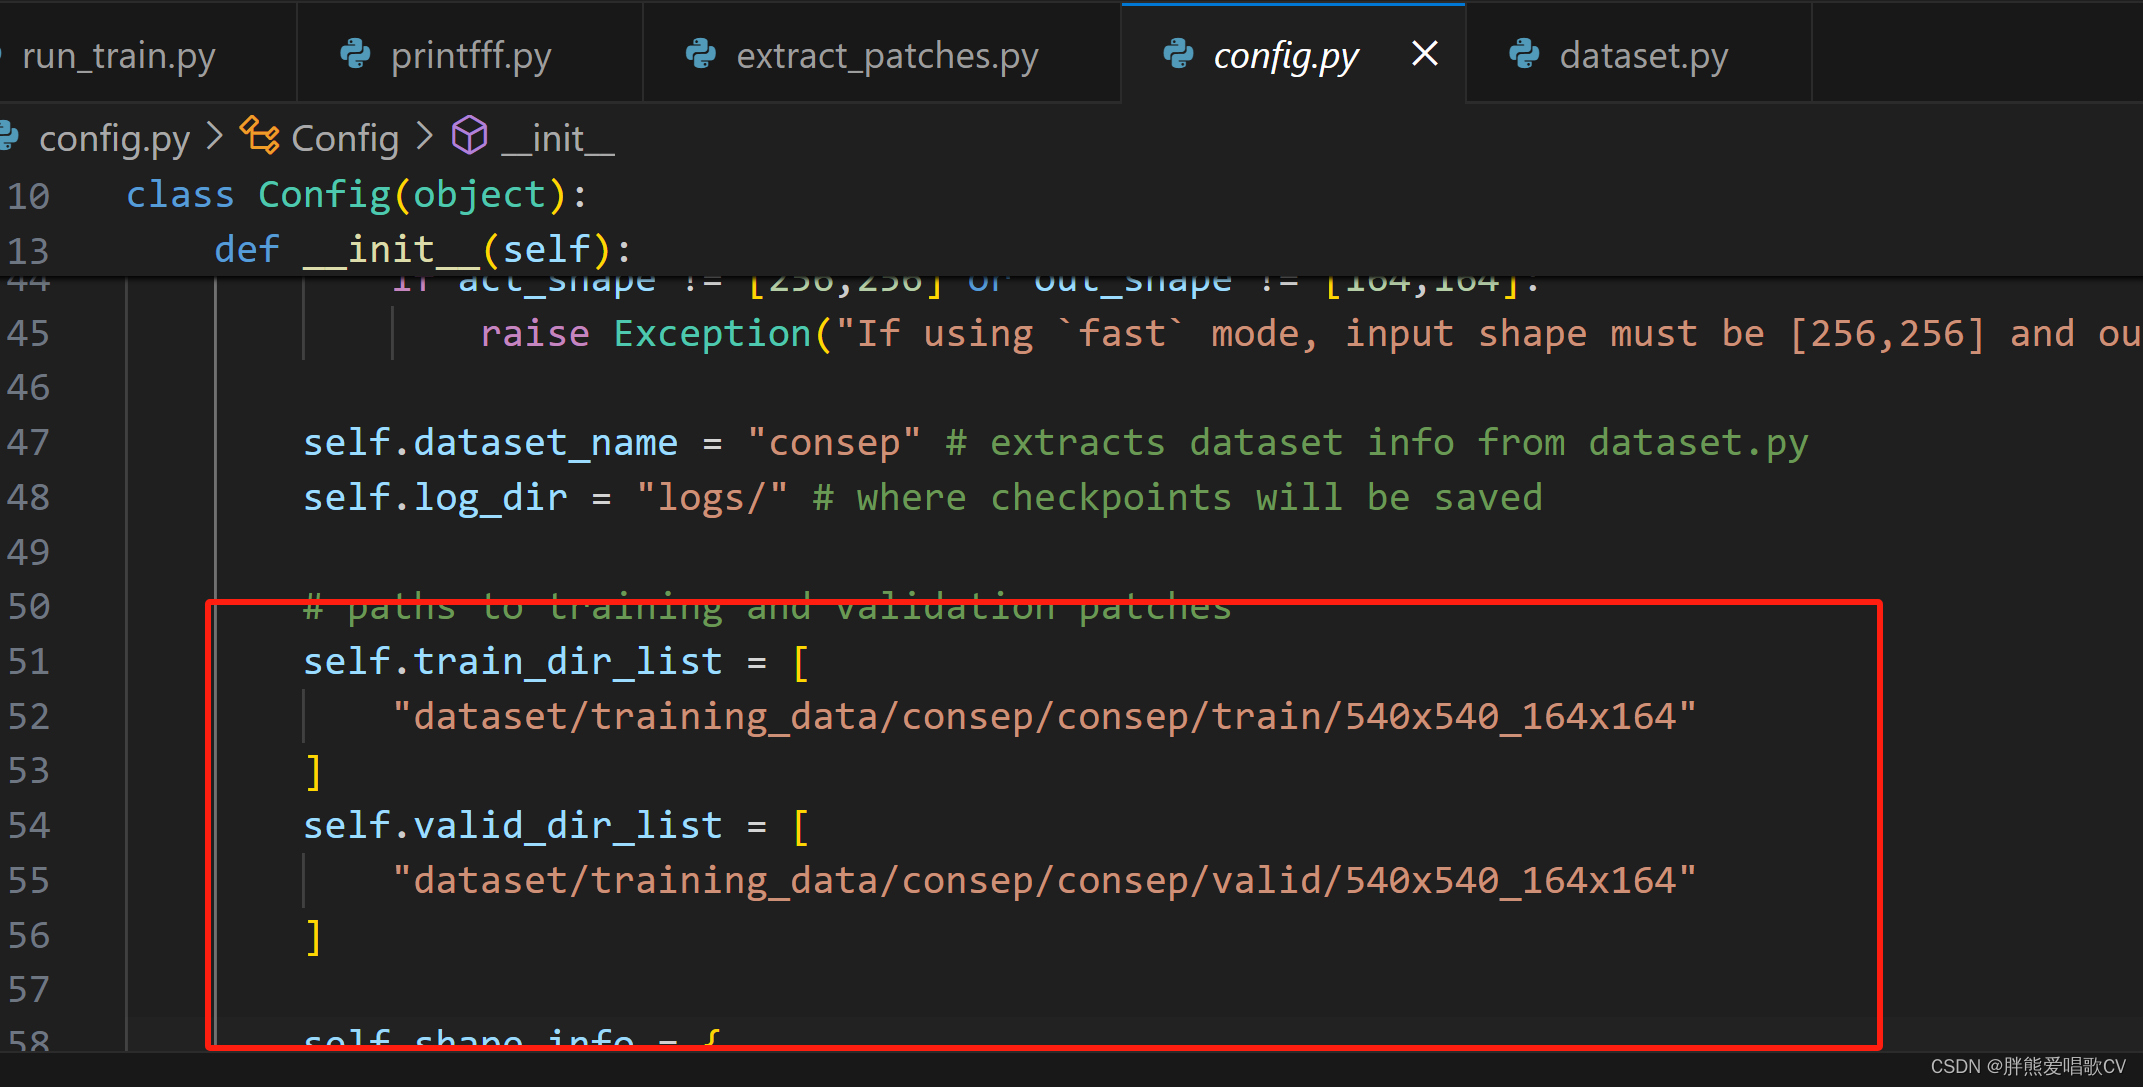Click the Config class symbol icon

[260, 136]
